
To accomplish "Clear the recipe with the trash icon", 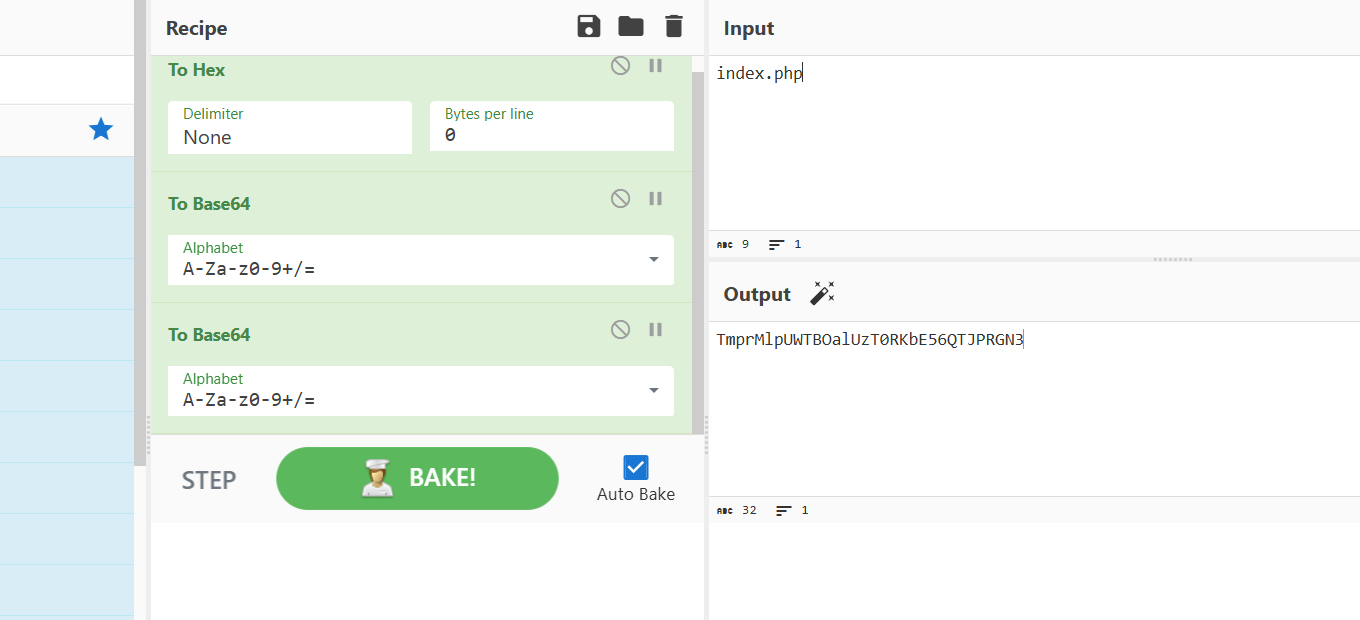I will pos(674,27).
